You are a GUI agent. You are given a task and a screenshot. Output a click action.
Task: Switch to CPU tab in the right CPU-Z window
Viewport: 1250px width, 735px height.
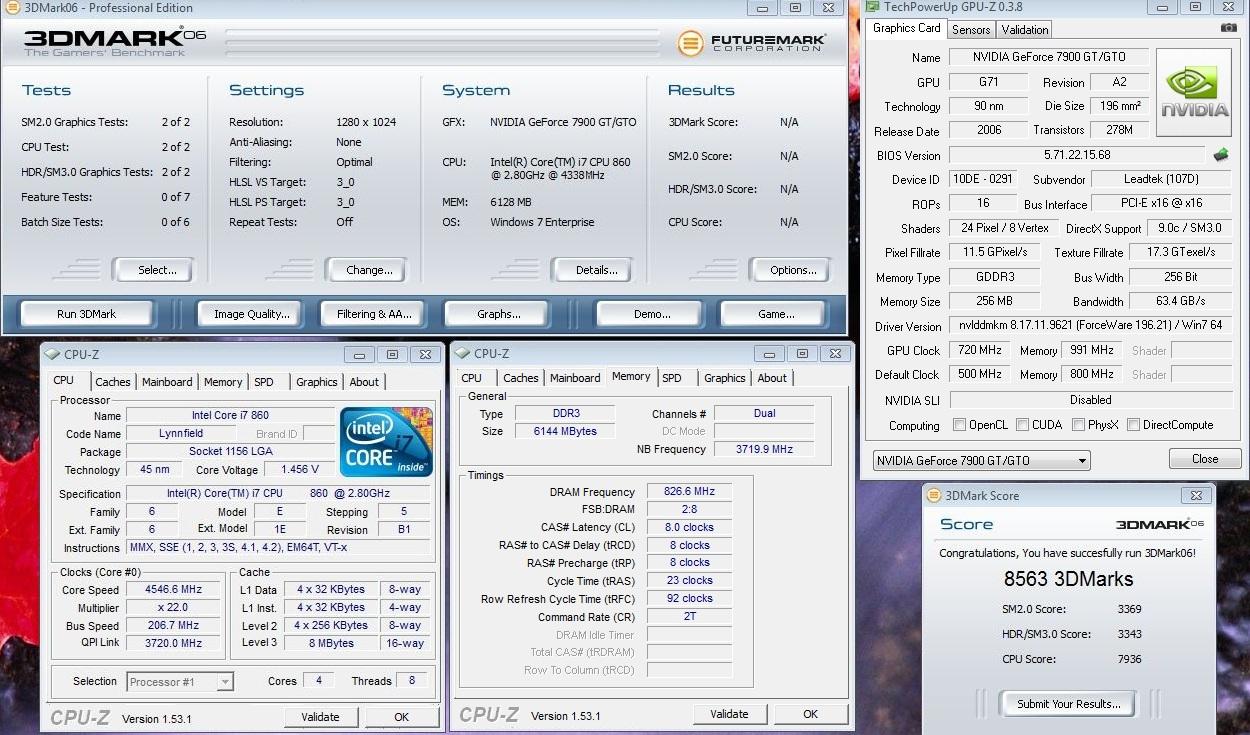click(472, 378)
